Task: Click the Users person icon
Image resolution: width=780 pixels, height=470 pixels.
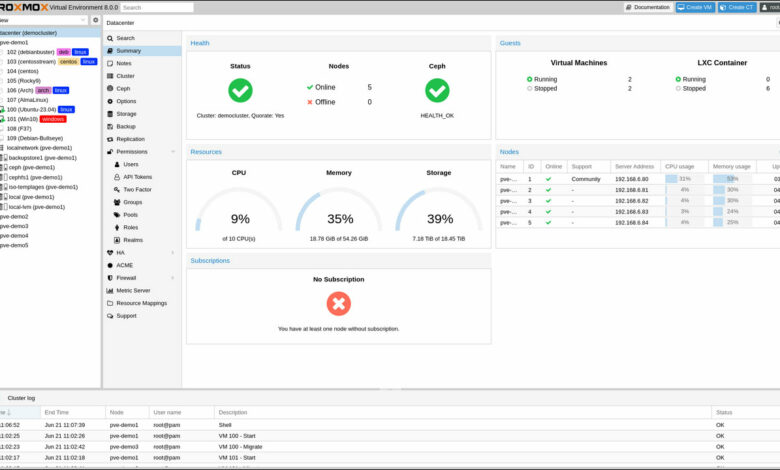Action: [117, 165]
